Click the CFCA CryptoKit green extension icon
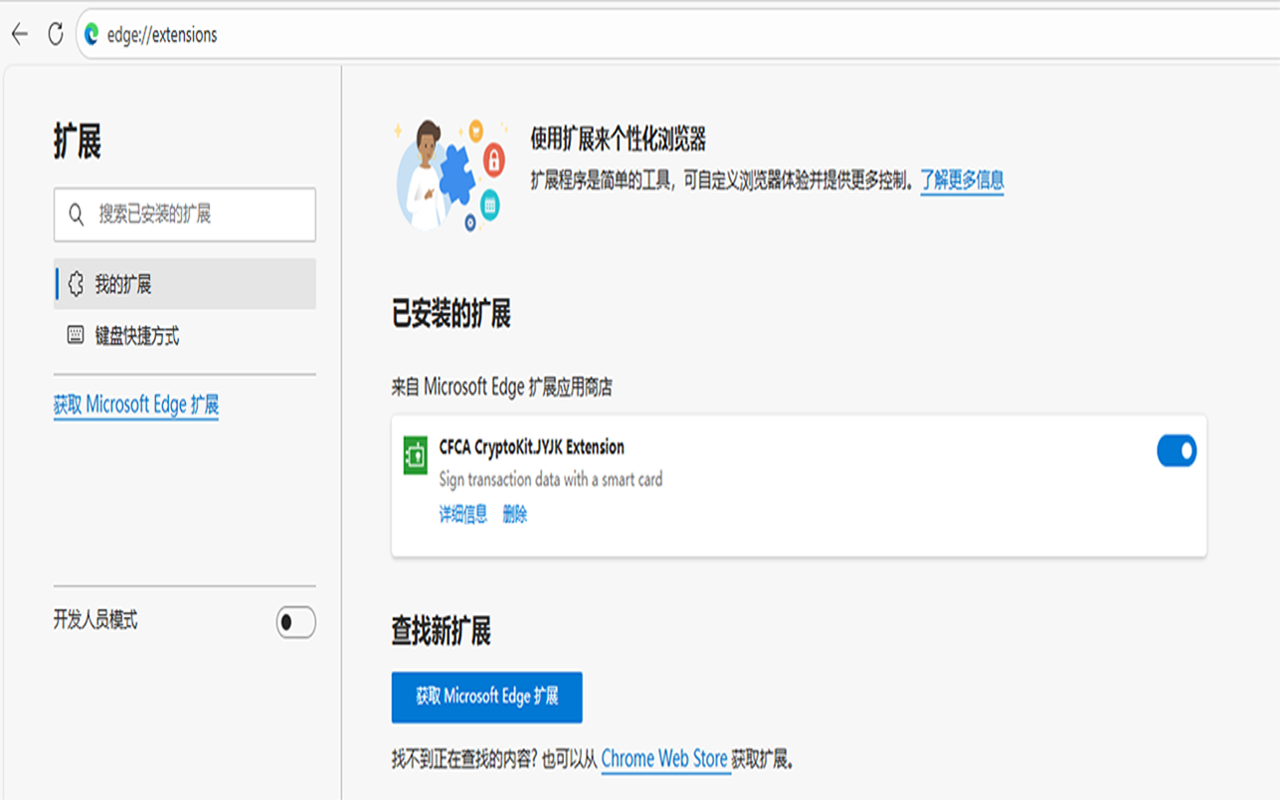 pyautogui.click(x=415, y=455)
